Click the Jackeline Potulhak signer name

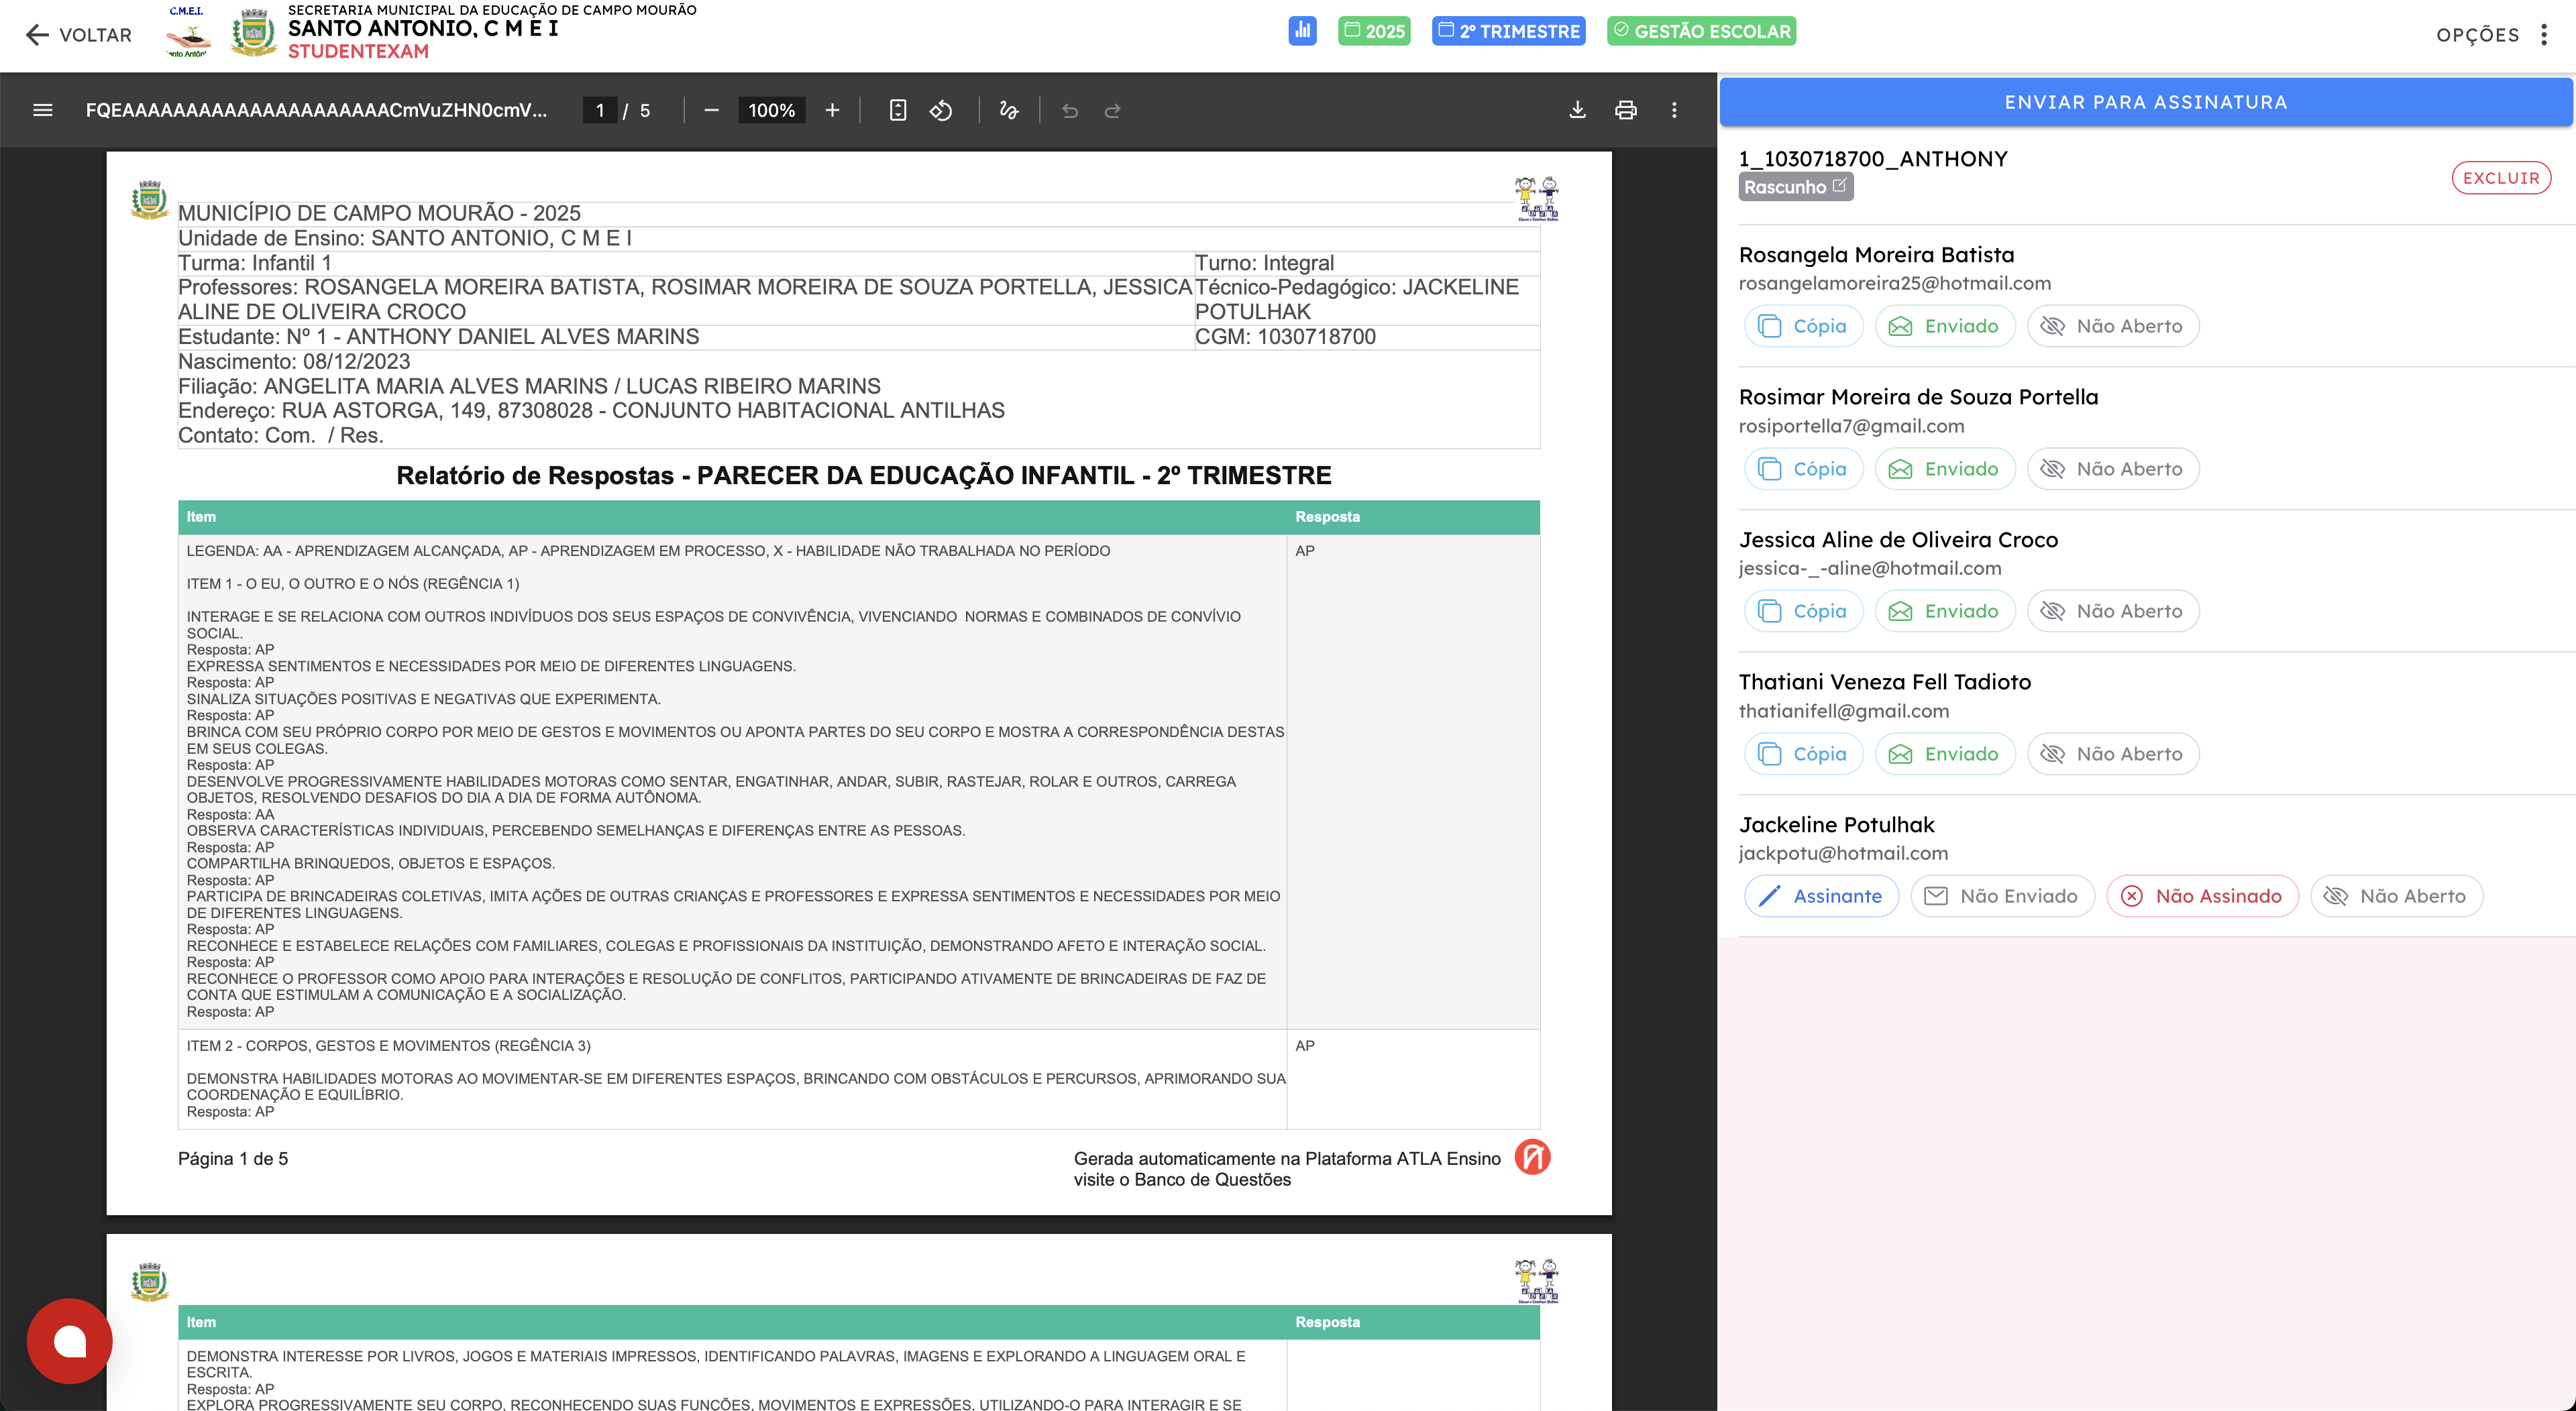(1836, 824)
